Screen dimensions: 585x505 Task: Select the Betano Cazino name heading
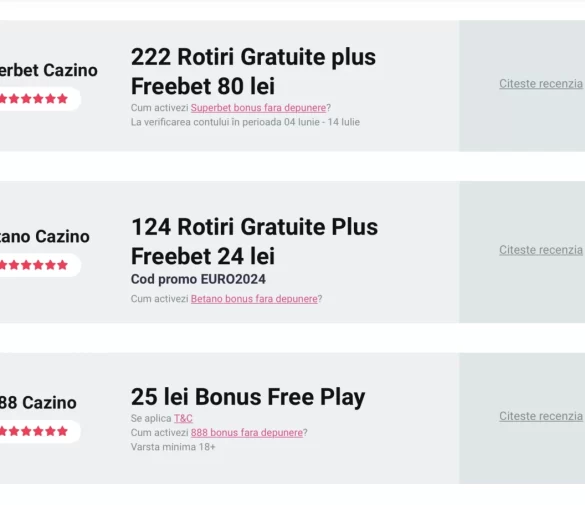click(x=44, y=236)
